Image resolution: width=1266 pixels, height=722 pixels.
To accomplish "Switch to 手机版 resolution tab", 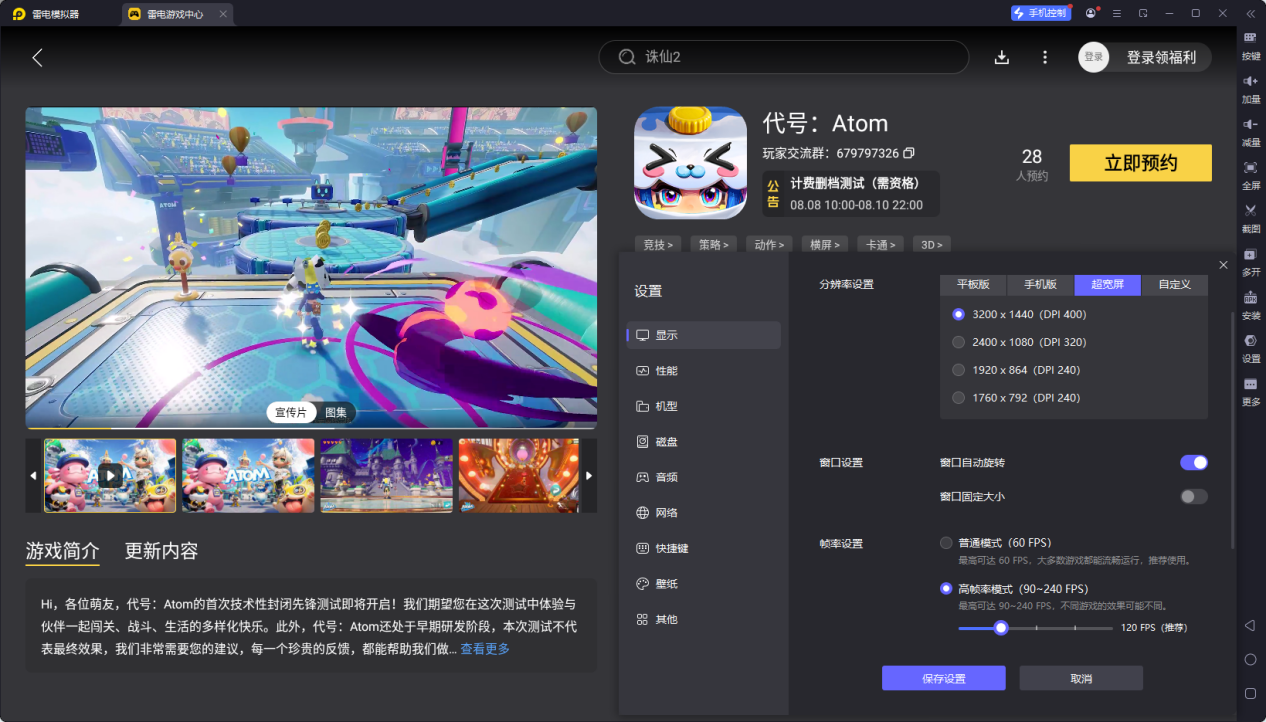I will pos(1040,285).
